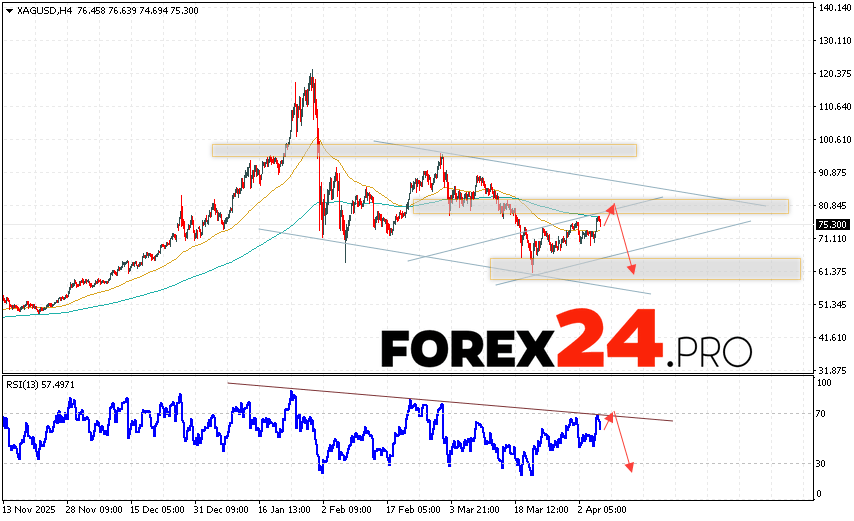The height and width of the screenshot is (521, 854).
Task: Click the 31.875 price axis label
Action: click(x=831, y=370)
